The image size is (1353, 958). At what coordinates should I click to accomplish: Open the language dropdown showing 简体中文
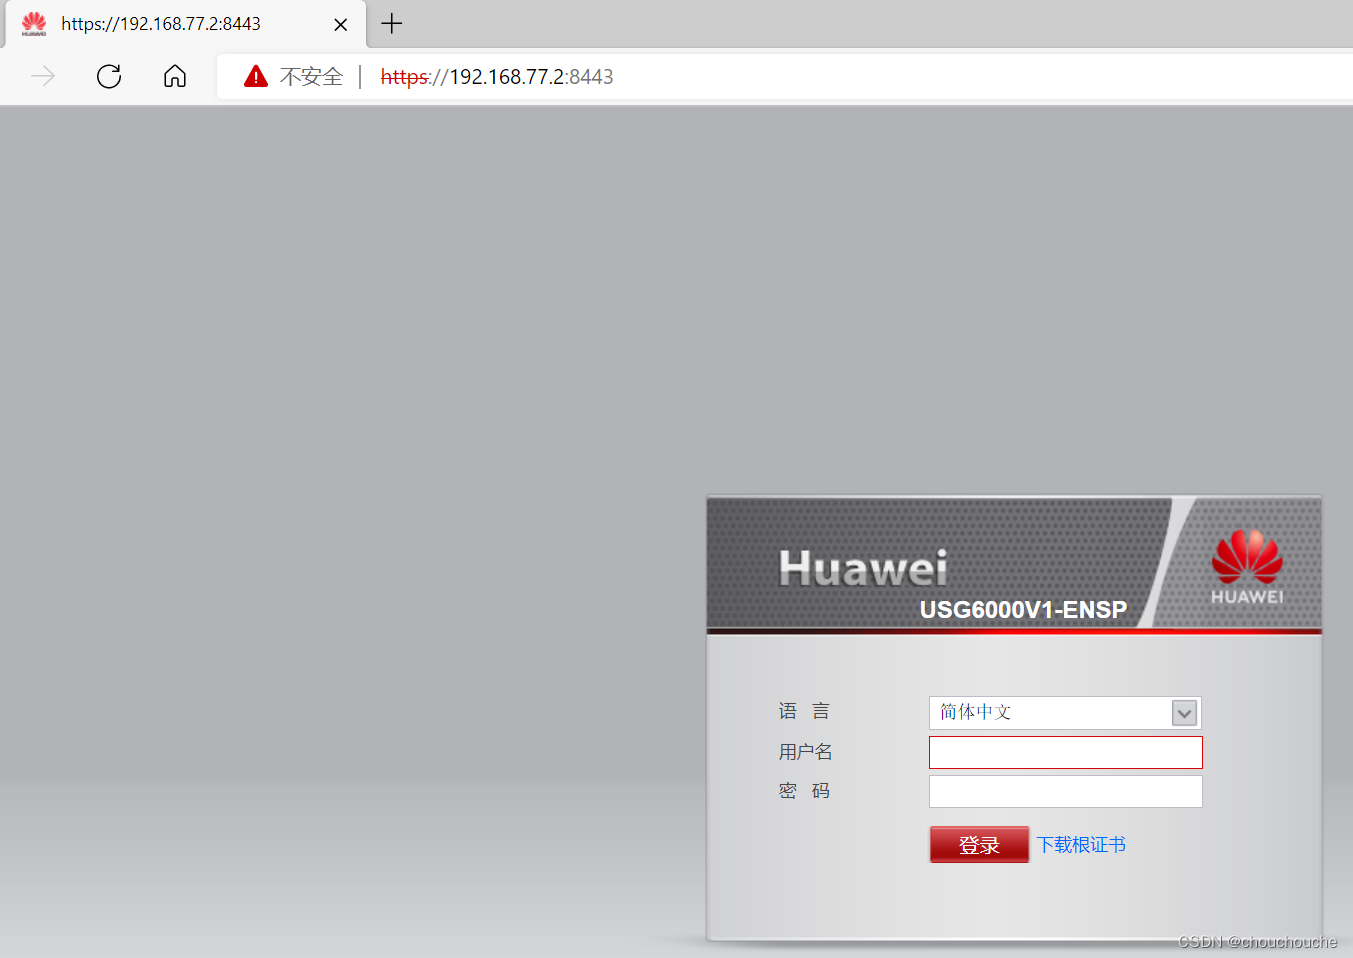click(x=1065, y=713)
